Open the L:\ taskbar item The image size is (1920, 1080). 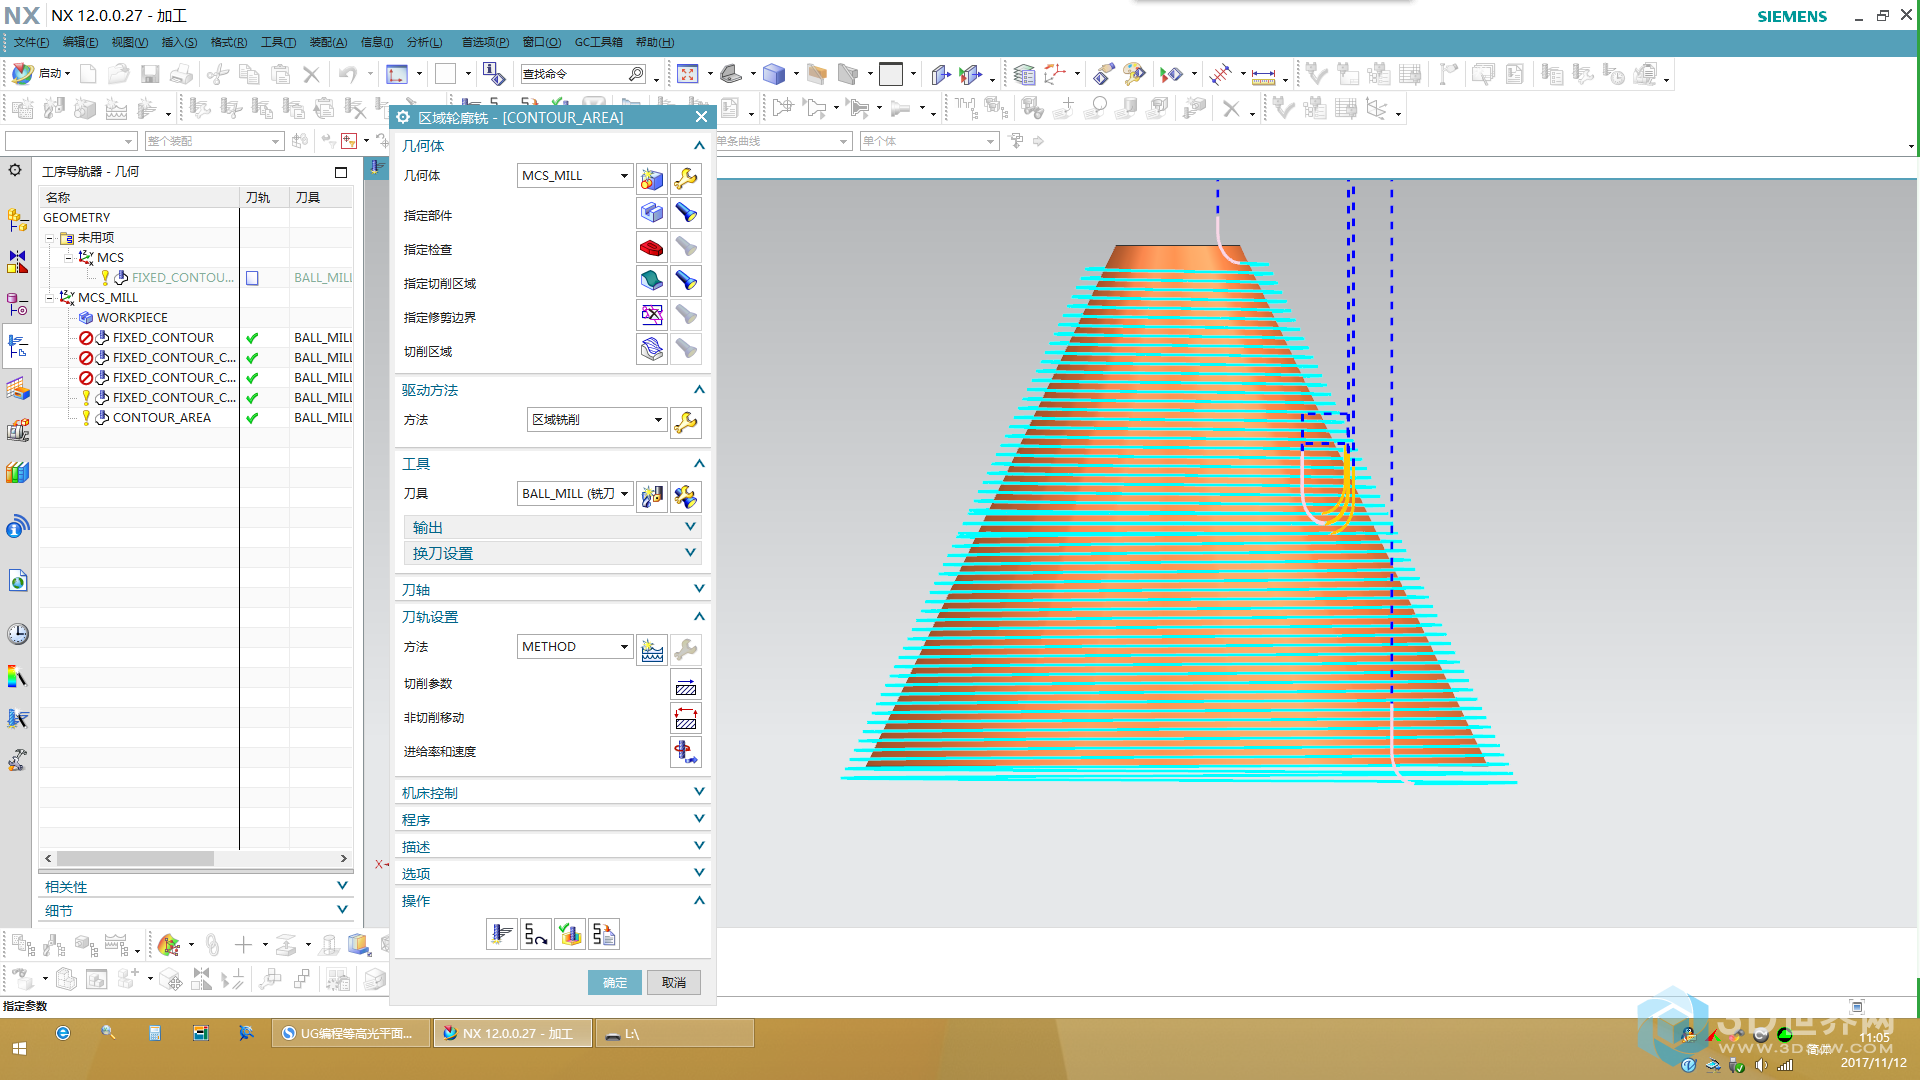point(675,1034)
